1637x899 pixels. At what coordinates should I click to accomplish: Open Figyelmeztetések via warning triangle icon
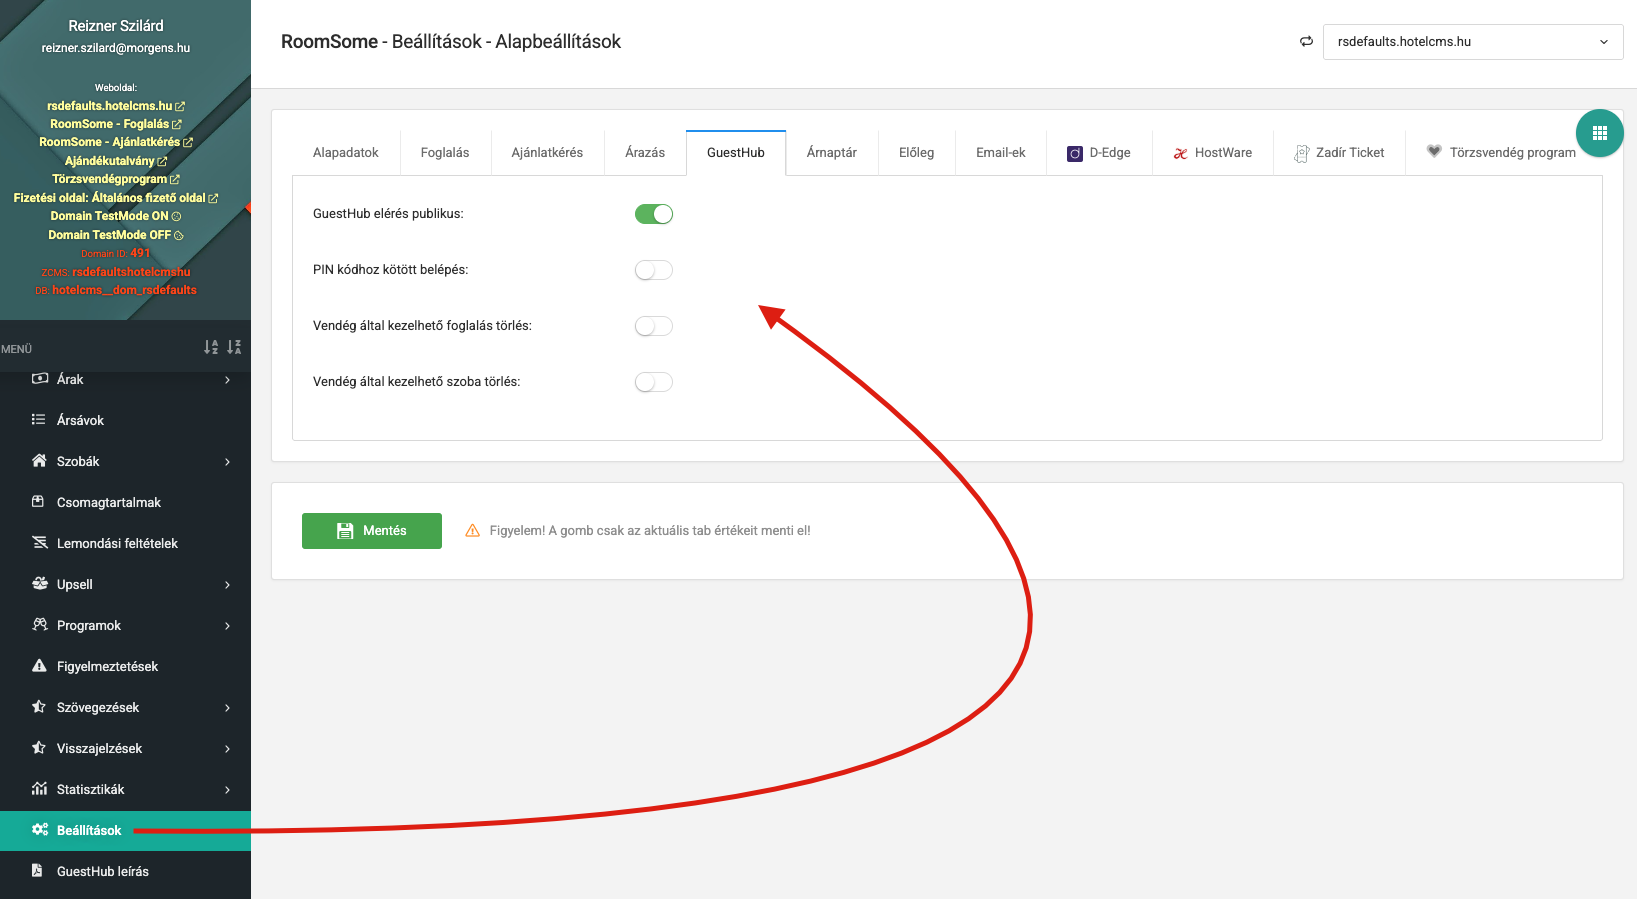[40, 666]
